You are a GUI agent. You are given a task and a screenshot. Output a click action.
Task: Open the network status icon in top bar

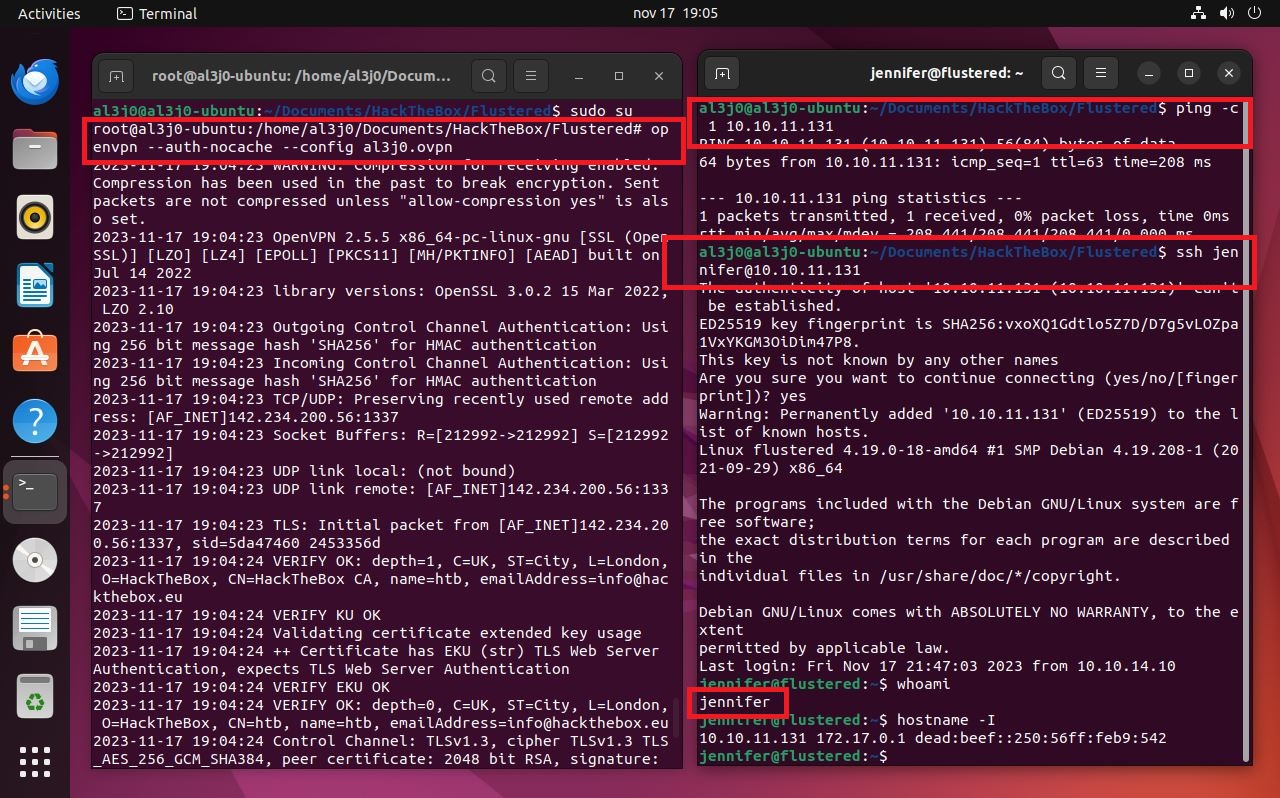pyautogui.click(x=1199, y=14)
